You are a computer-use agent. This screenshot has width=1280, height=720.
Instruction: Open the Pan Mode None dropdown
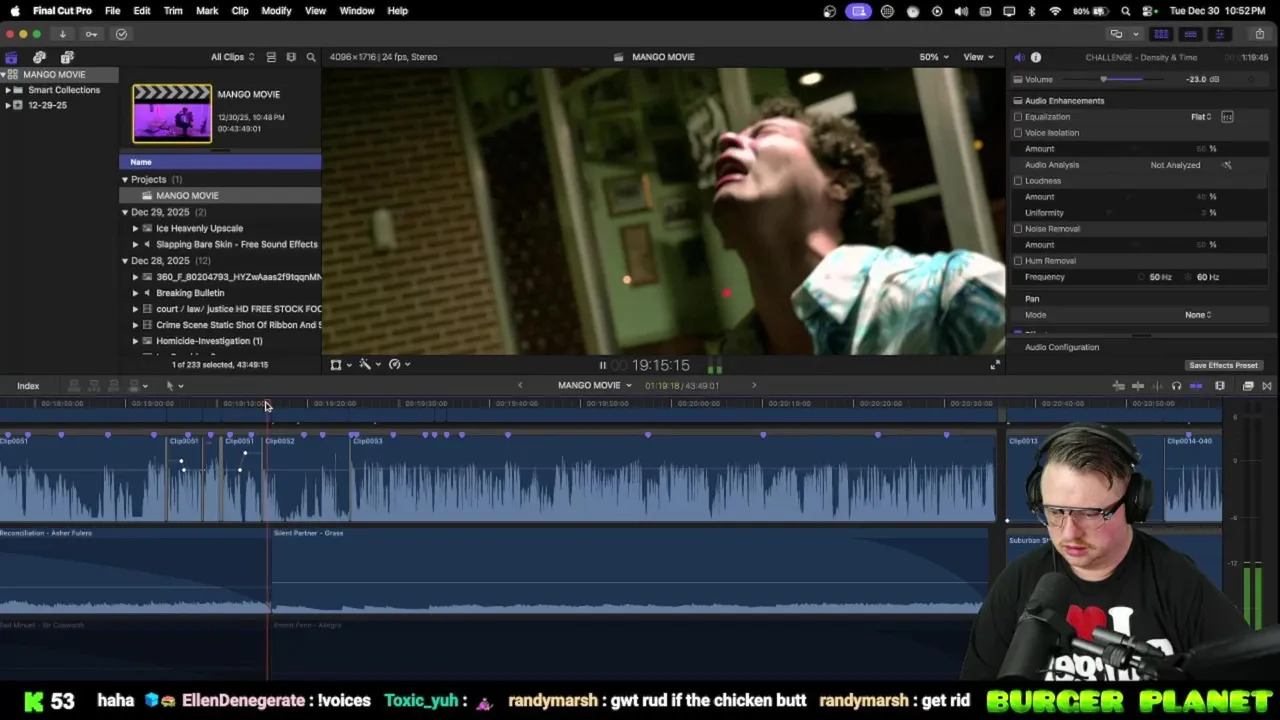(1198, 315)
